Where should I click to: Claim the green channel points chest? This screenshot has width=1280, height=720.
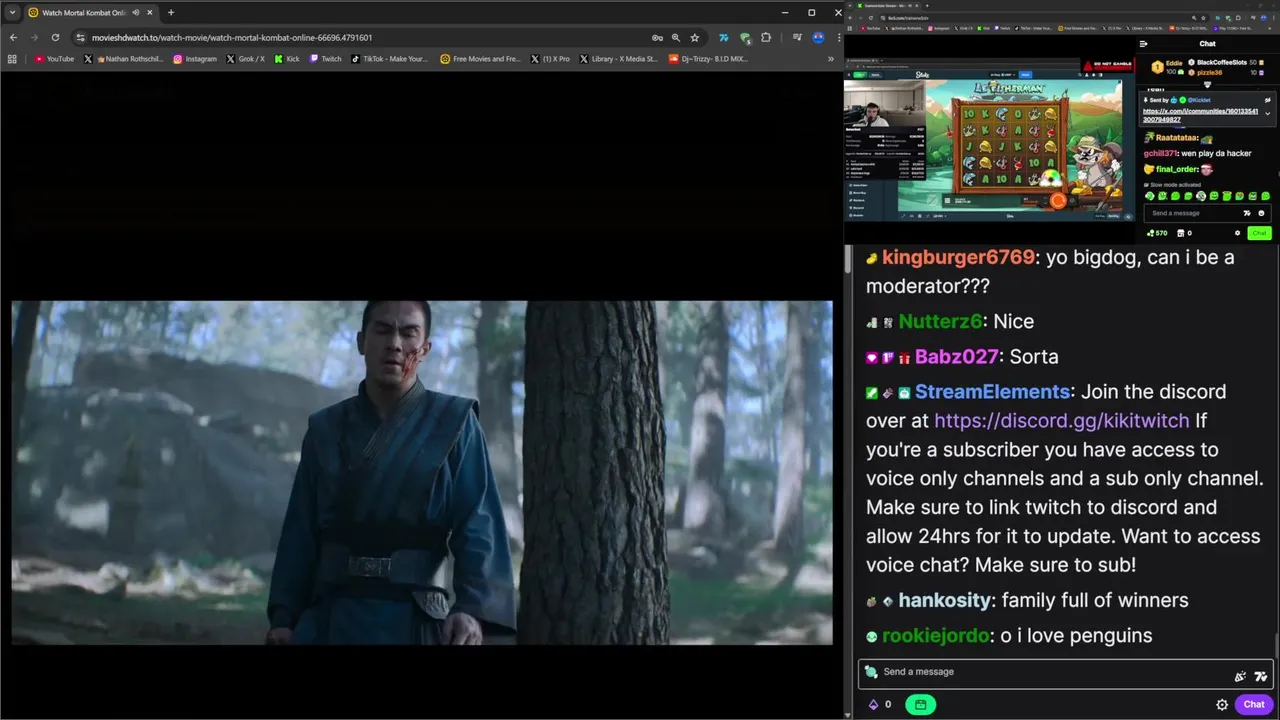pyautogui.click(x=920, y=704)
